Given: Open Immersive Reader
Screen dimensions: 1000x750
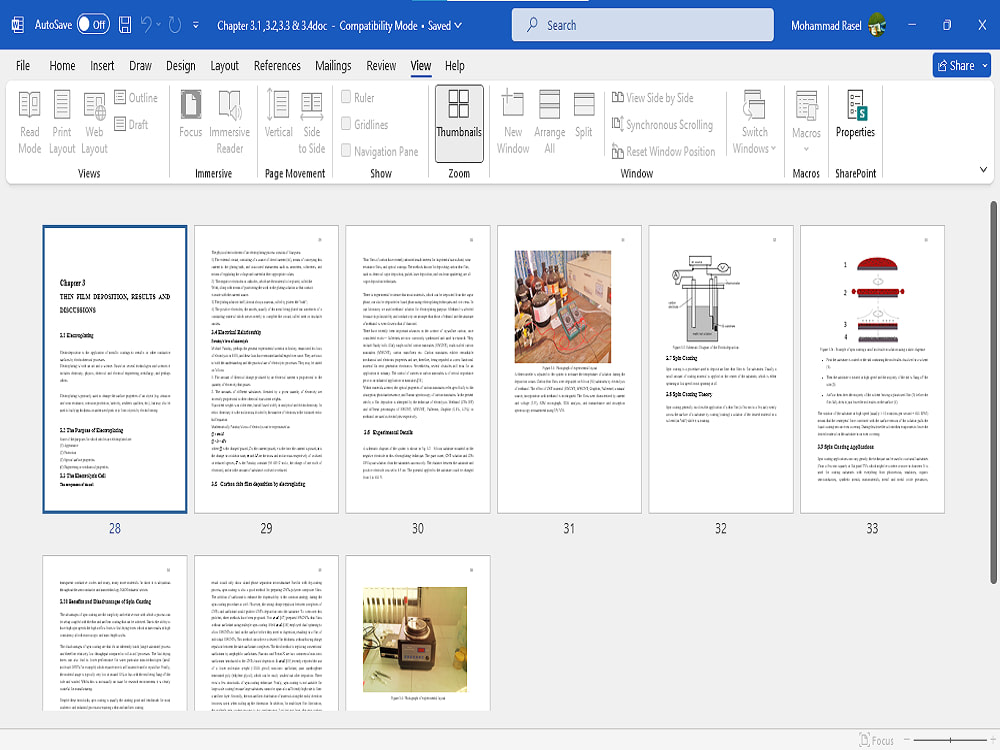Looking at the screenshot, I should coord(230,122).
